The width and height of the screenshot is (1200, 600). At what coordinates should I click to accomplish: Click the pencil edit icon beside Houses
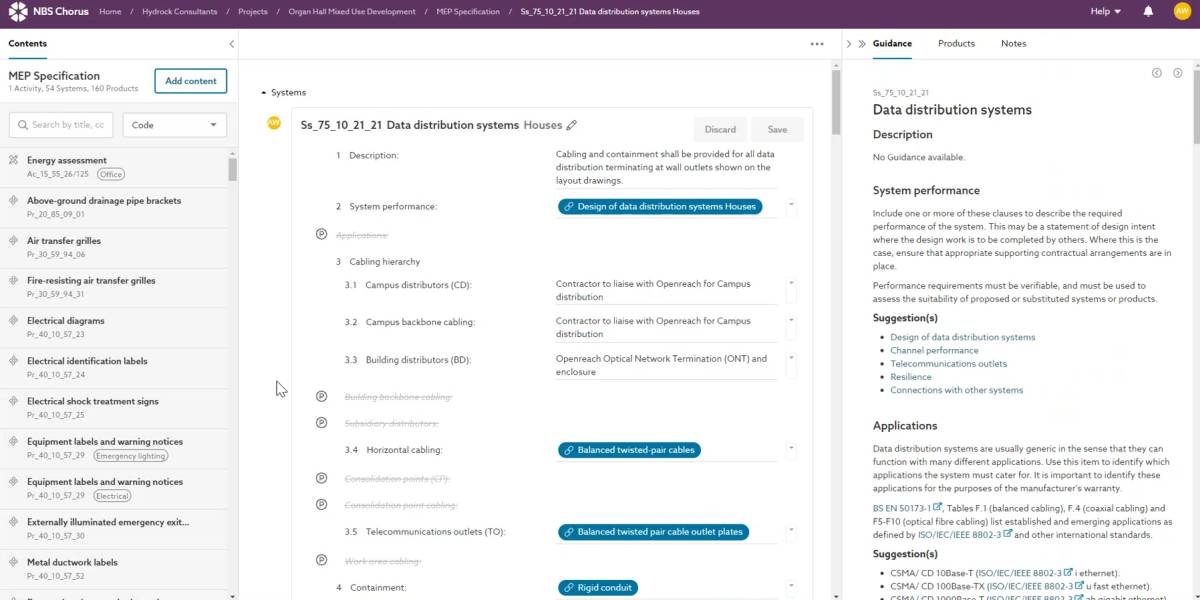coord(572,126)
